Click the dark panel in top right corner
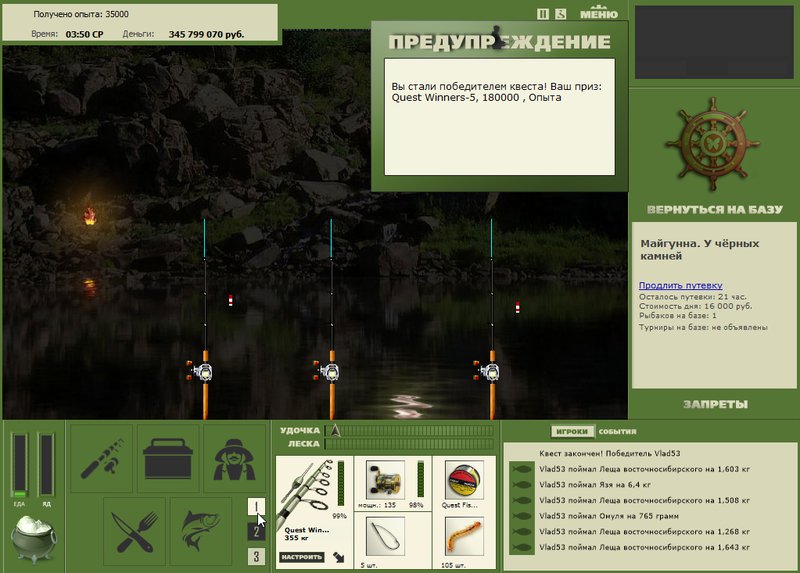This screenshot has width=800, height=573. click(714, 42)
